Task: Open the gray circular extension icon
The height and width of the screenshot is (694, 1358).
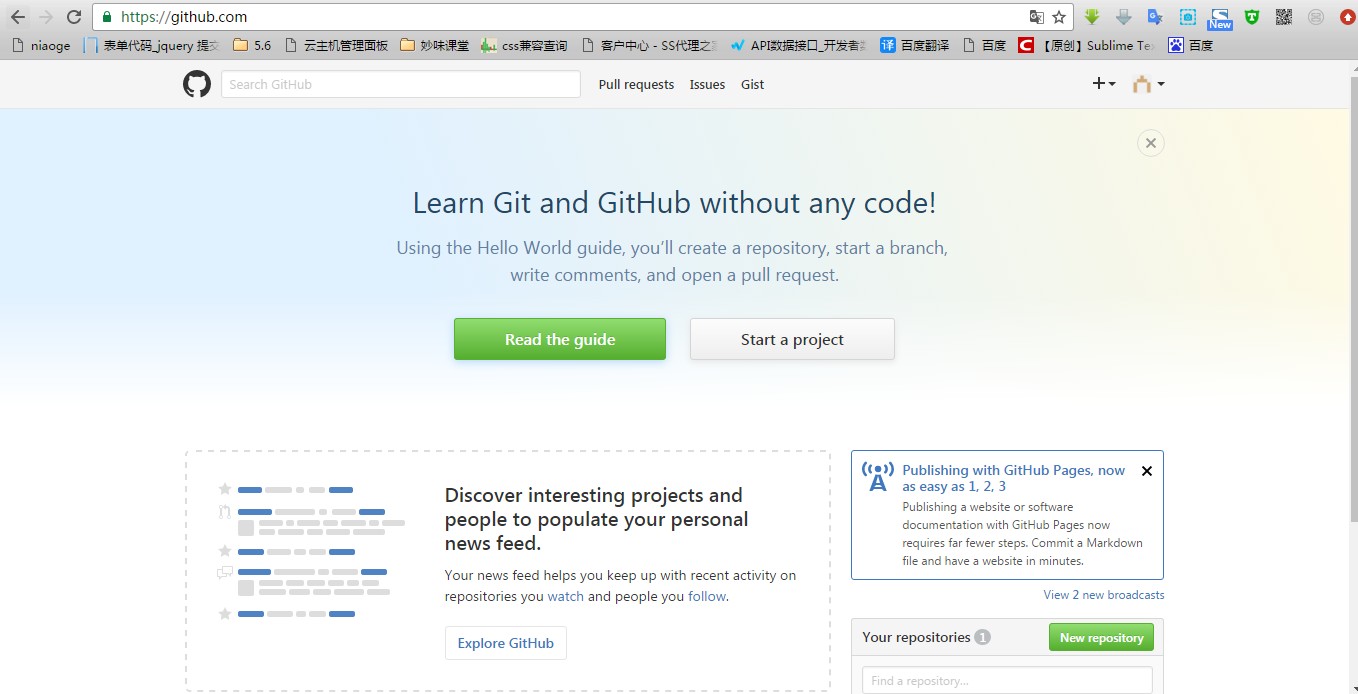Action: (x=1316, y=17)
